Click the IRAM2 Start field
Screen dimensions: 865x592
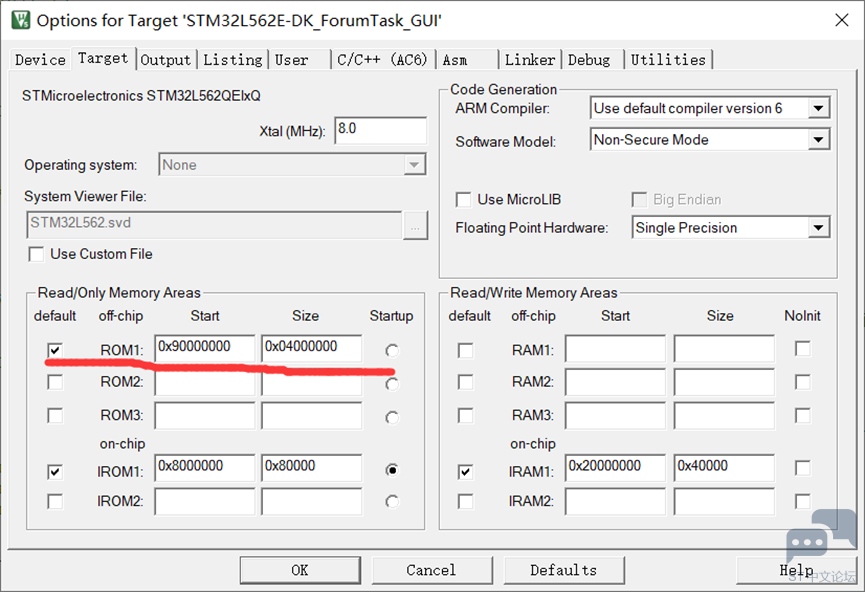point(615,502)
